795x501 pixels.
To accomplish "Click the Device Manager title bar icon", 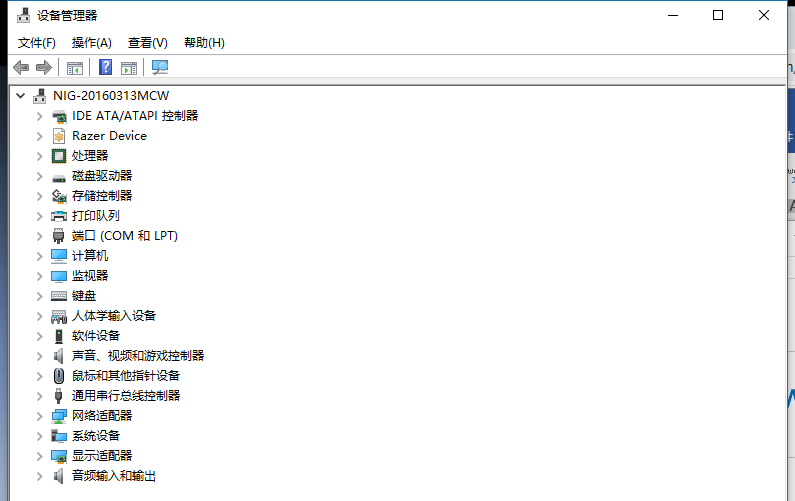I will click(23, 15).
